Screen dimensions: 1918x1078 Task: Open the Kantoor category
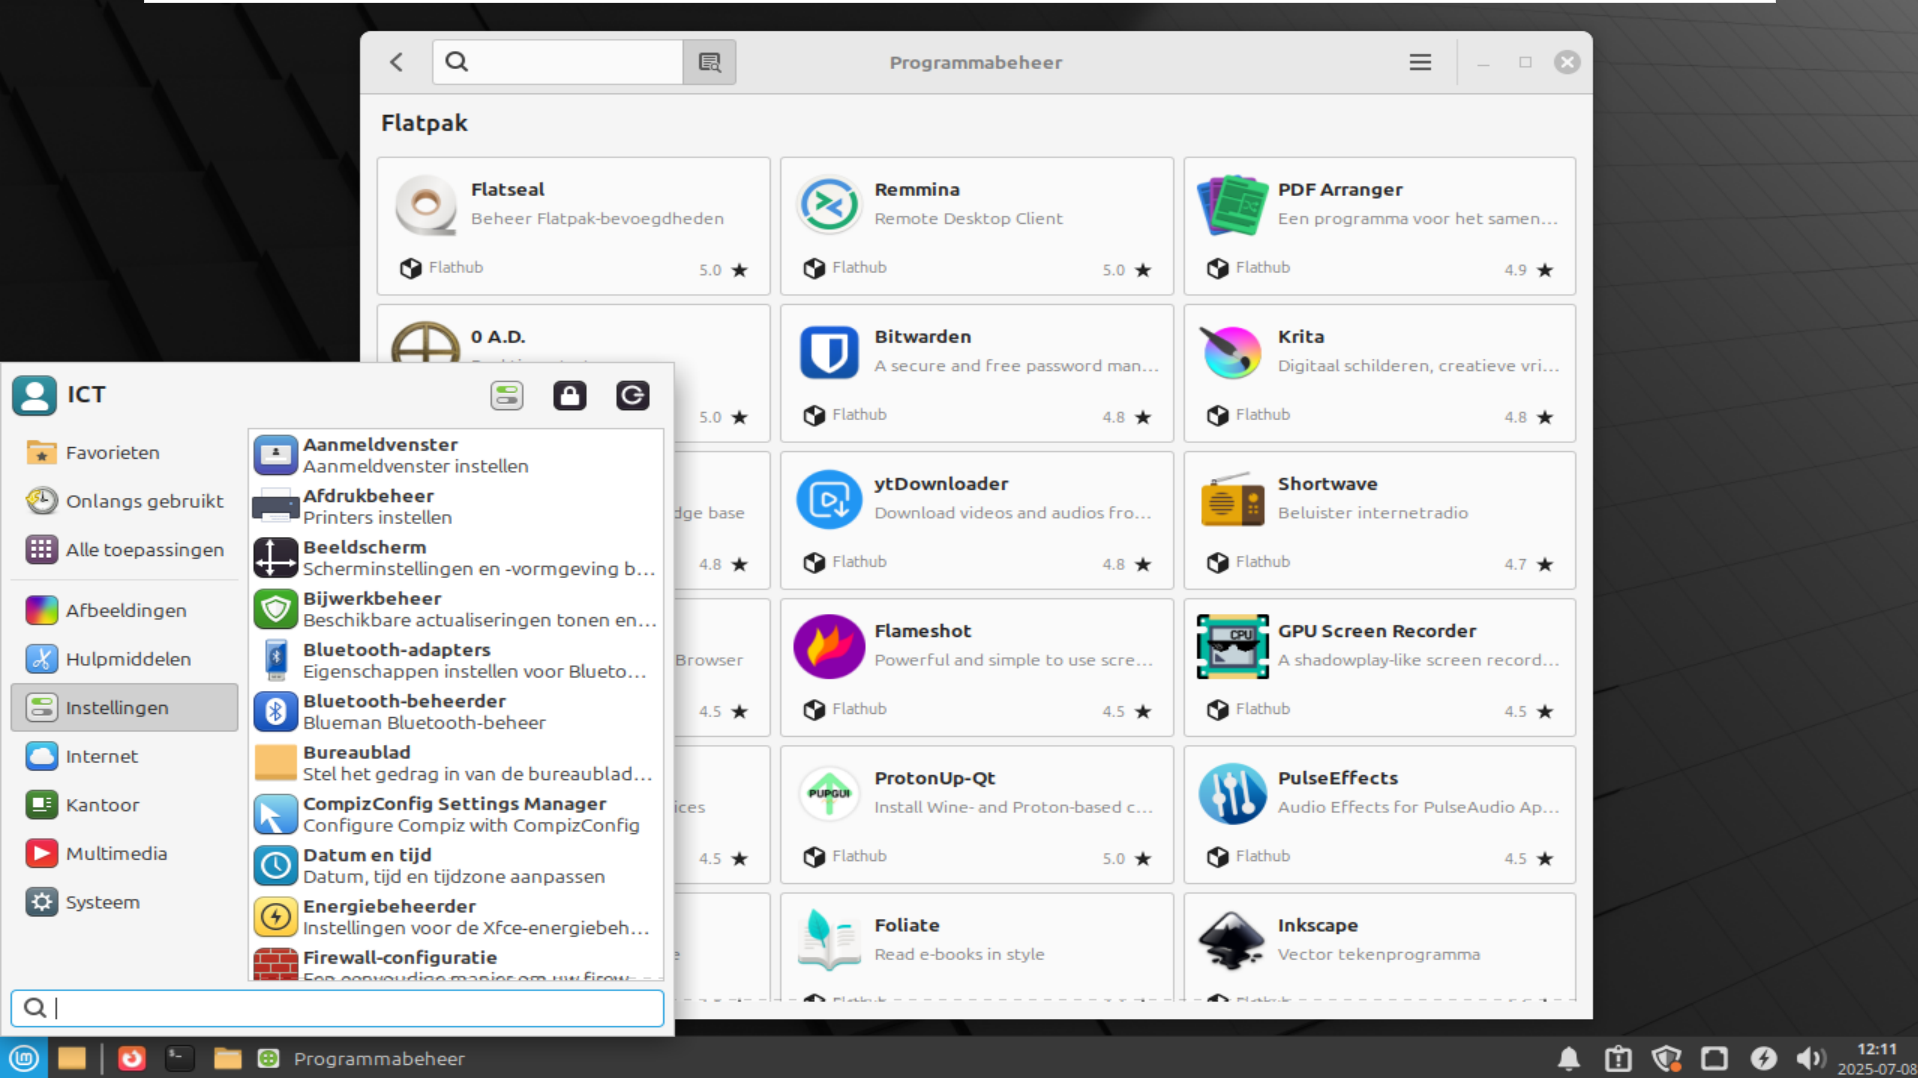125,805
